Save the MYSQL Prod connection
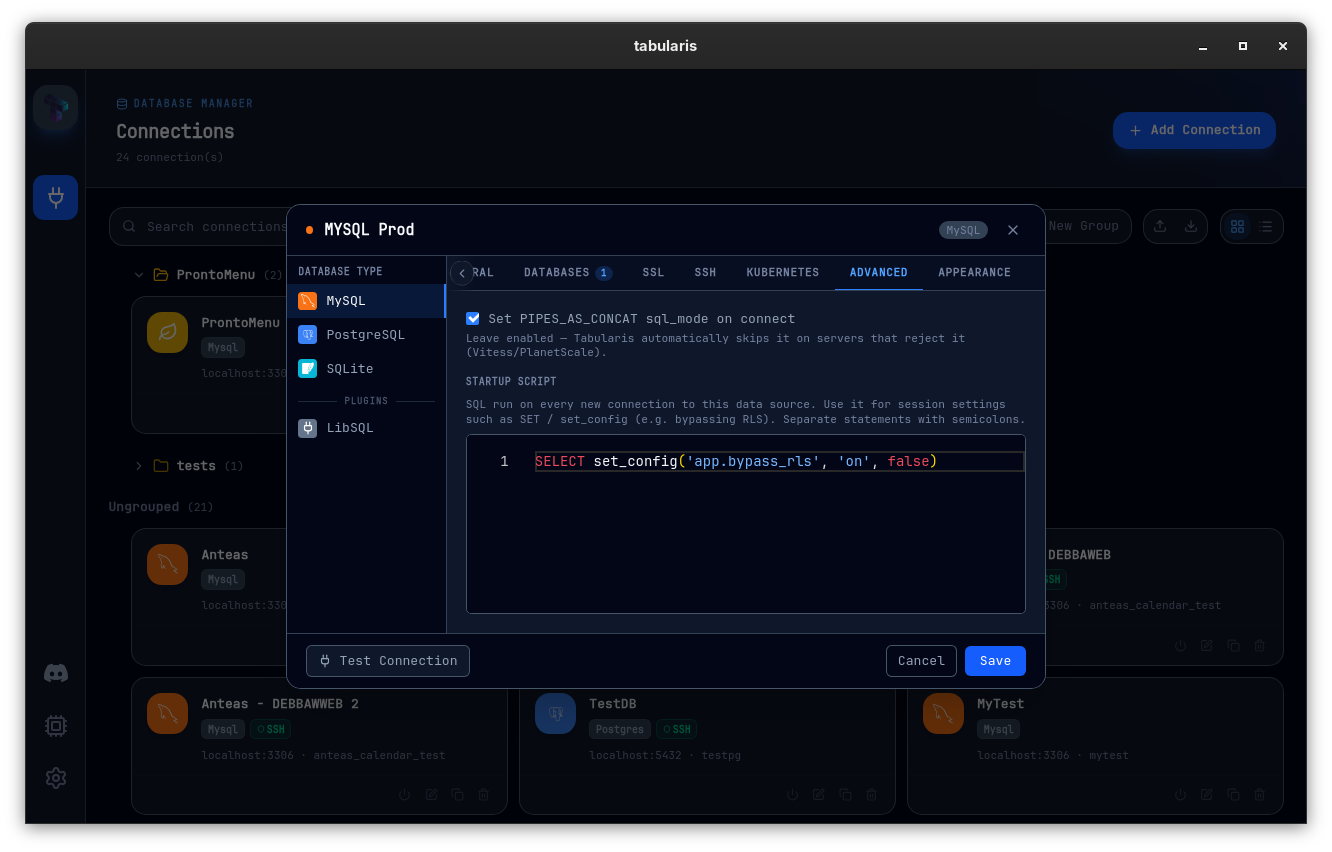 click(995, 661)
